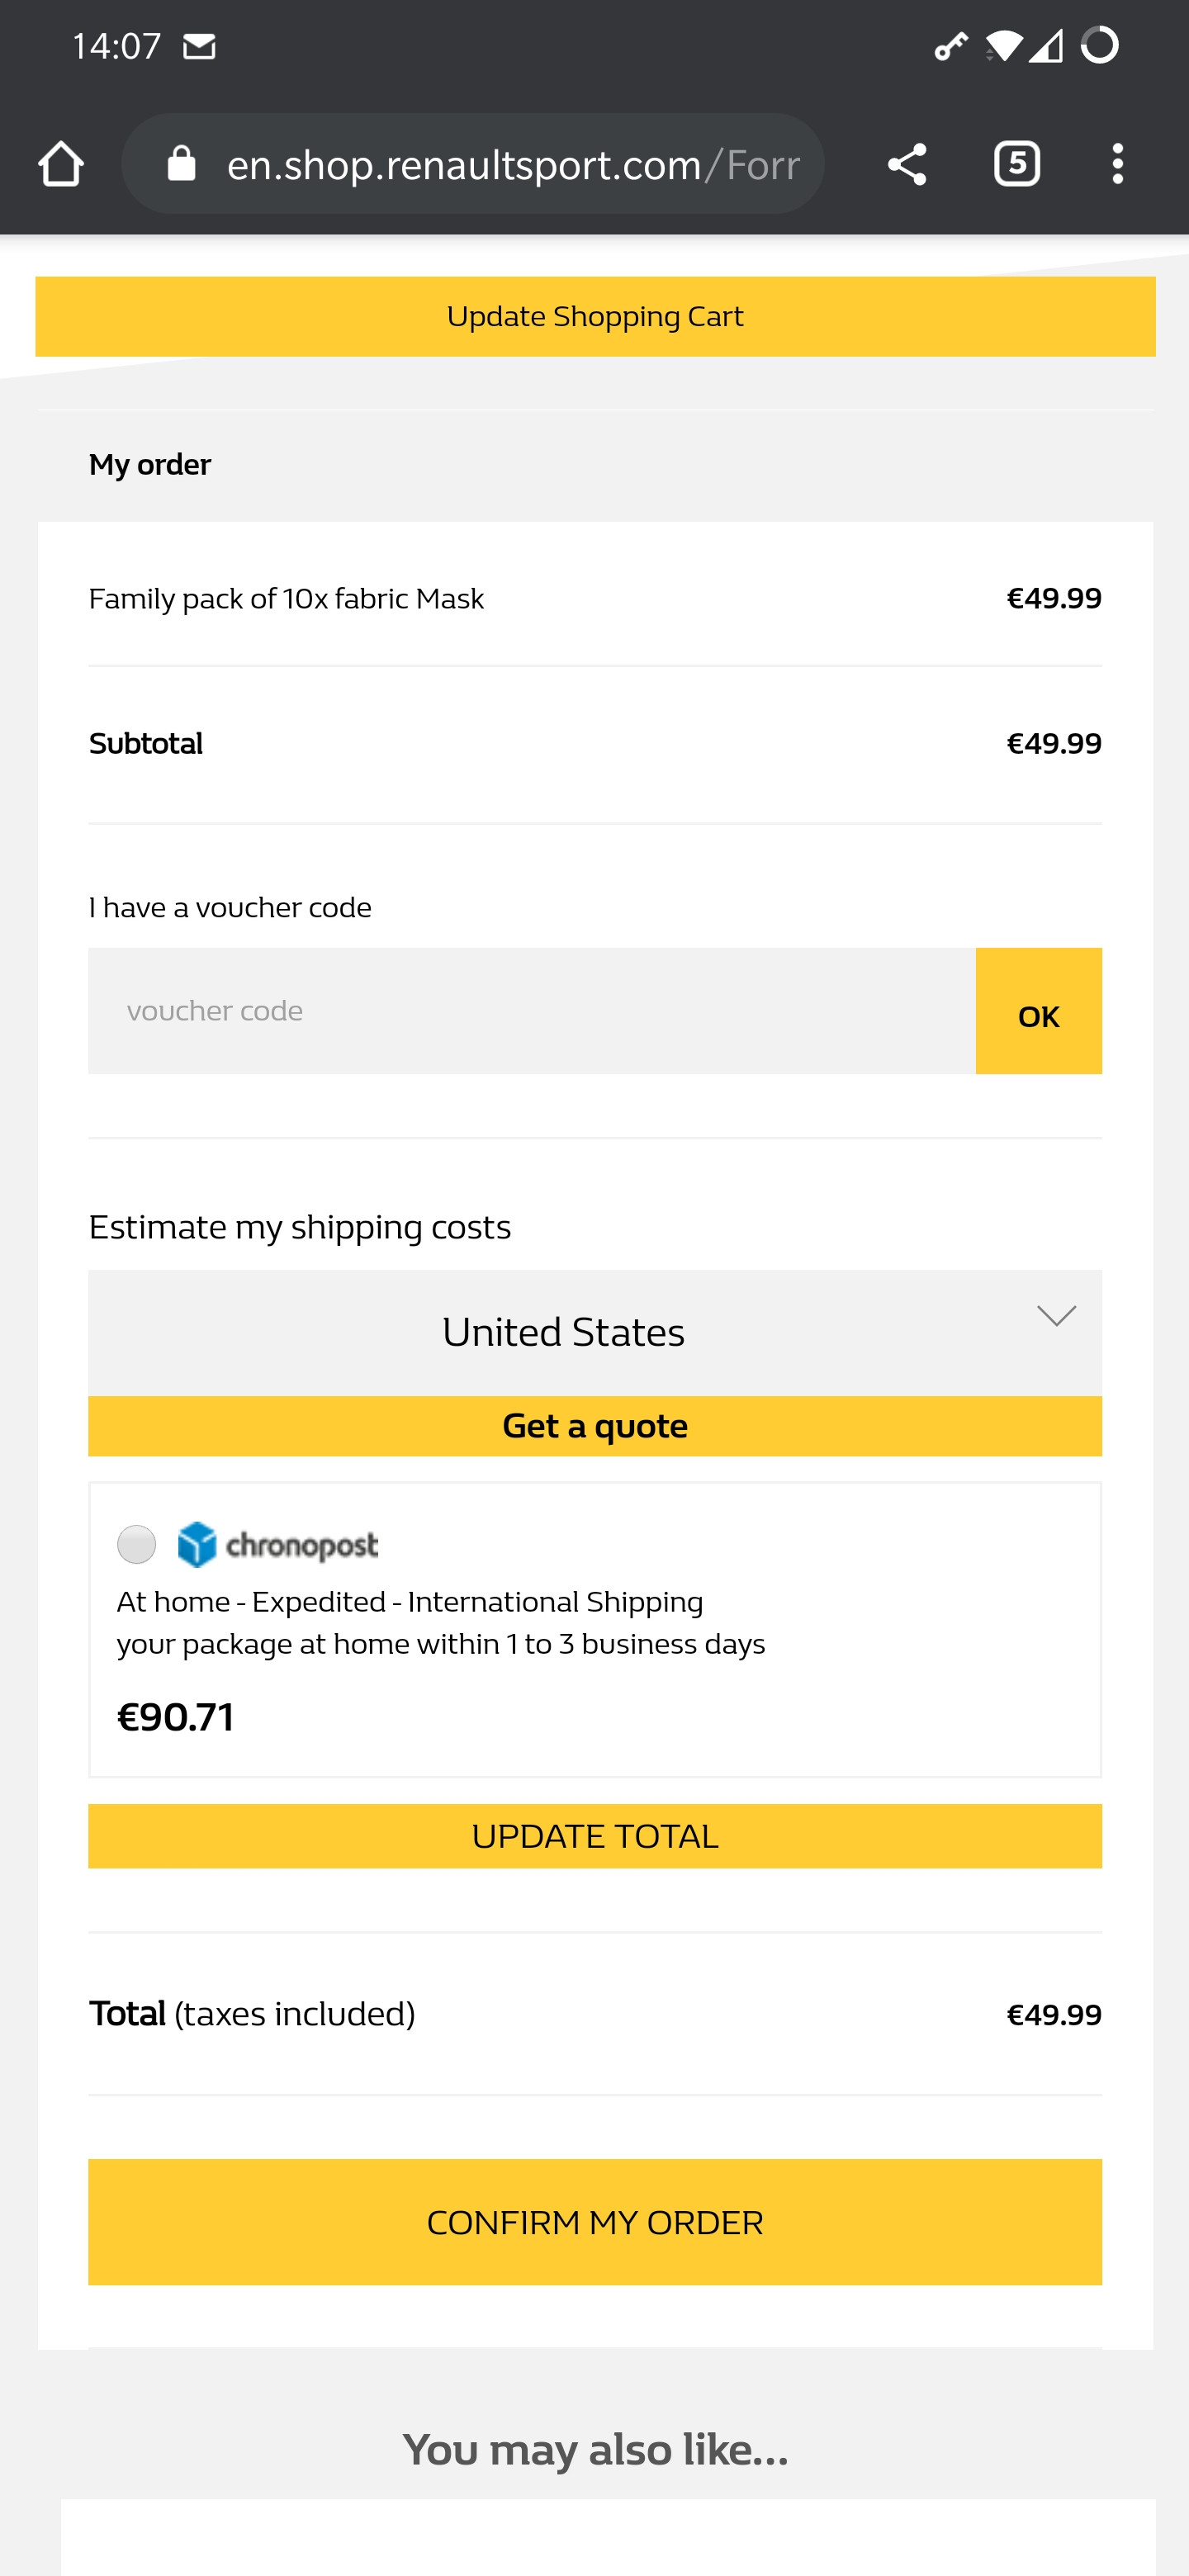This screenshot has height=2576, width=1189.
Task: Expand the United States country dropdown
Action: point(563,1332)
